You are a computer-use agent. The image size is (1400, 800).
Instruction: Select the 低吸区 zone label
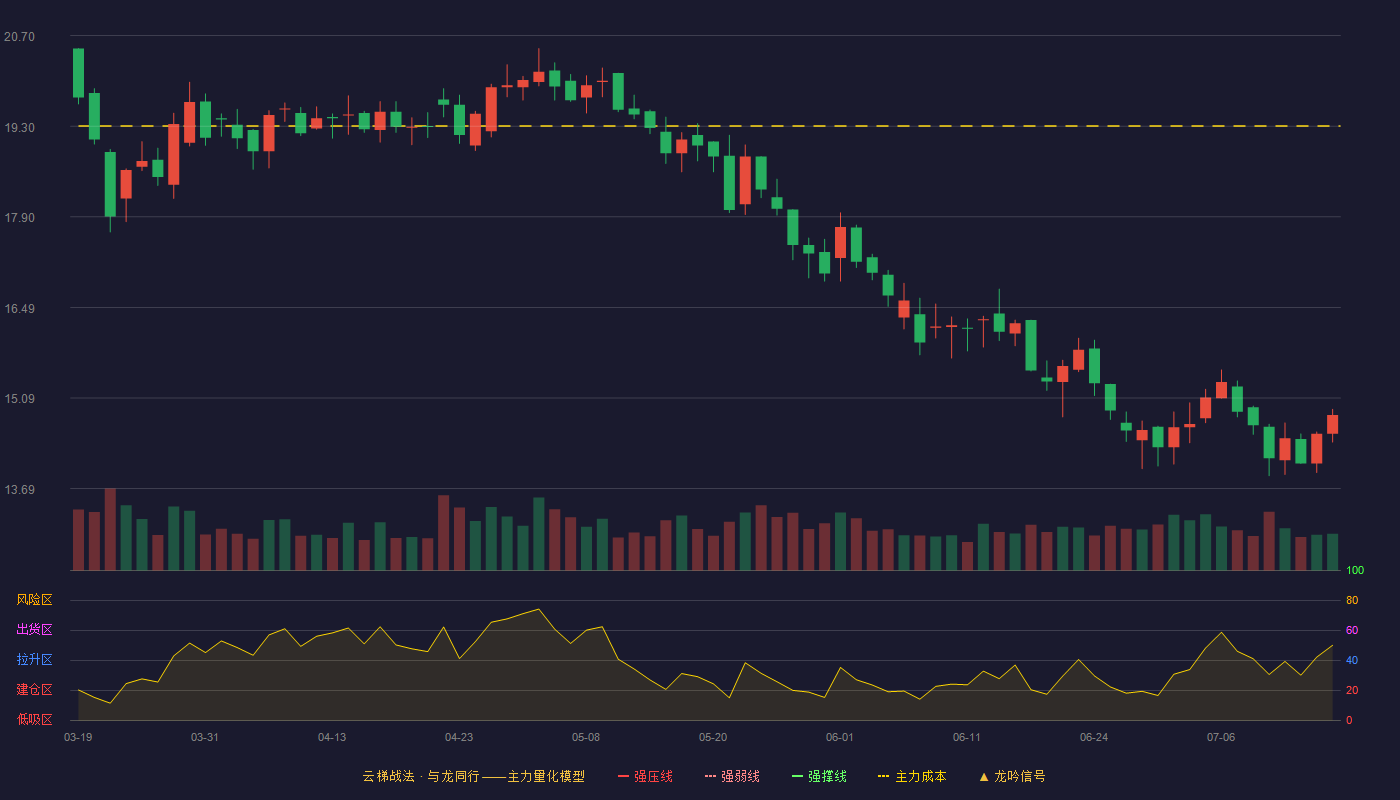coord(34,719)
